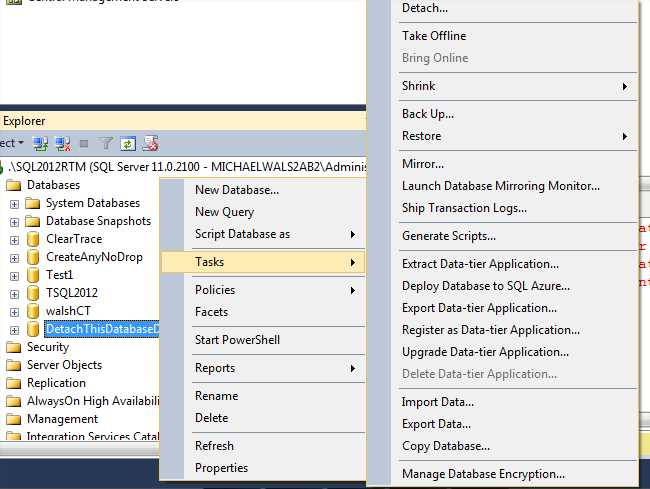
Task: Open the Reports submenu
Action: (x=263, y=368)
